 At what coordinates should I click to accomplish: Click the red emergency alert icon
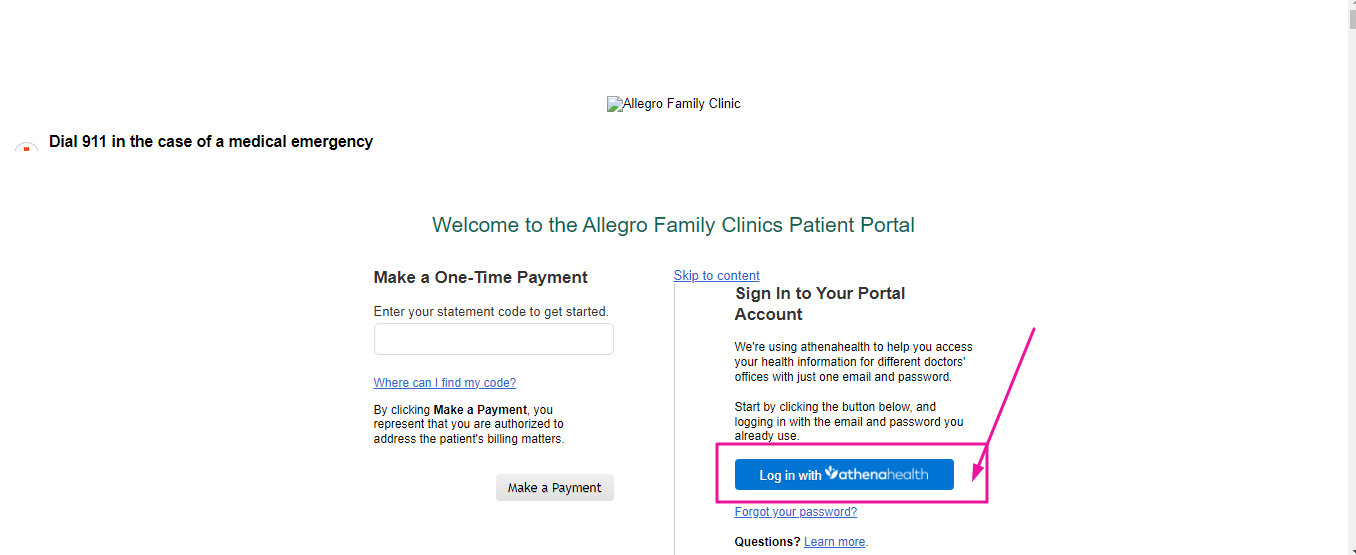[26, 147]
